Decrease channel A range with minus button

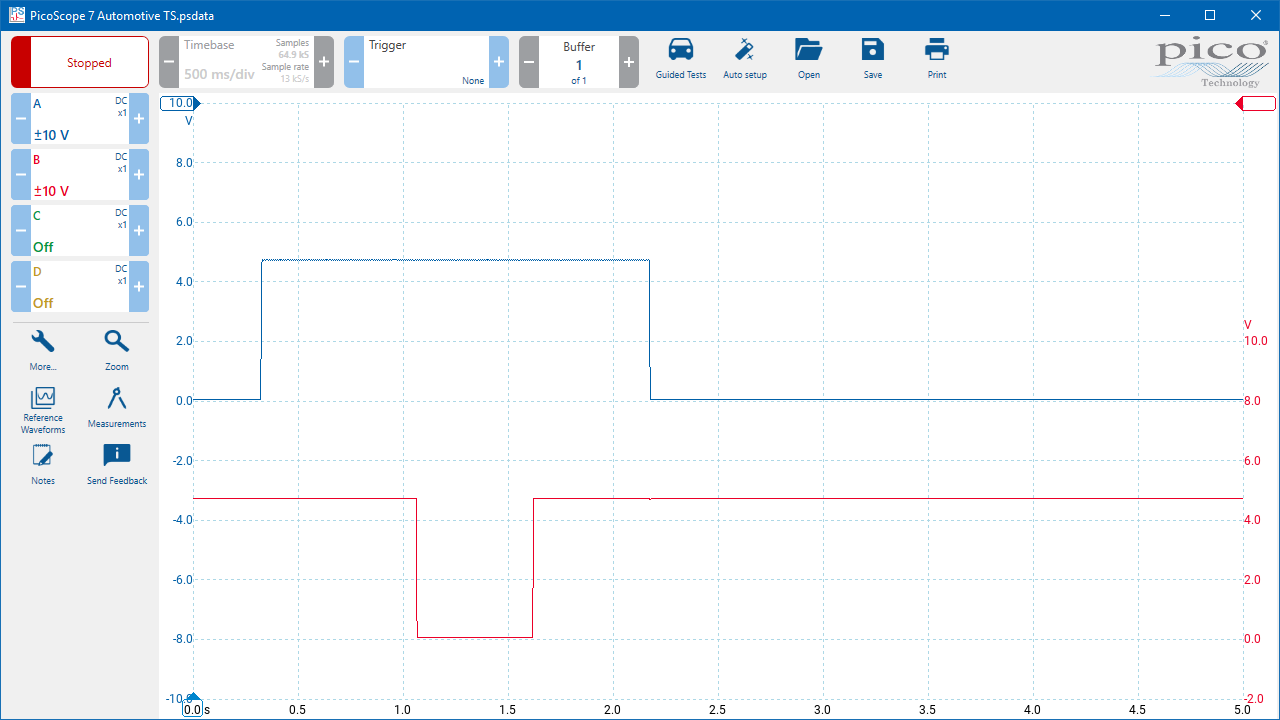[21, 119]
